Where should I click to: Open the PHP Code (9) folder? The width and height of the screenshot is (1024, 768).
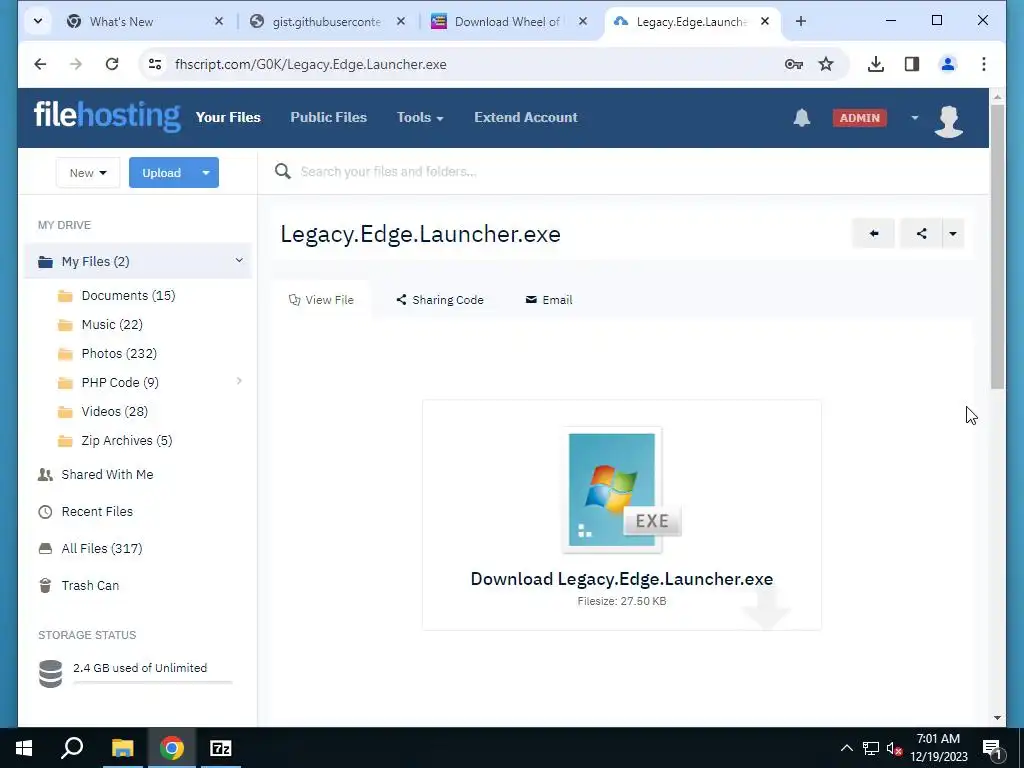click(x=120, y=383)
